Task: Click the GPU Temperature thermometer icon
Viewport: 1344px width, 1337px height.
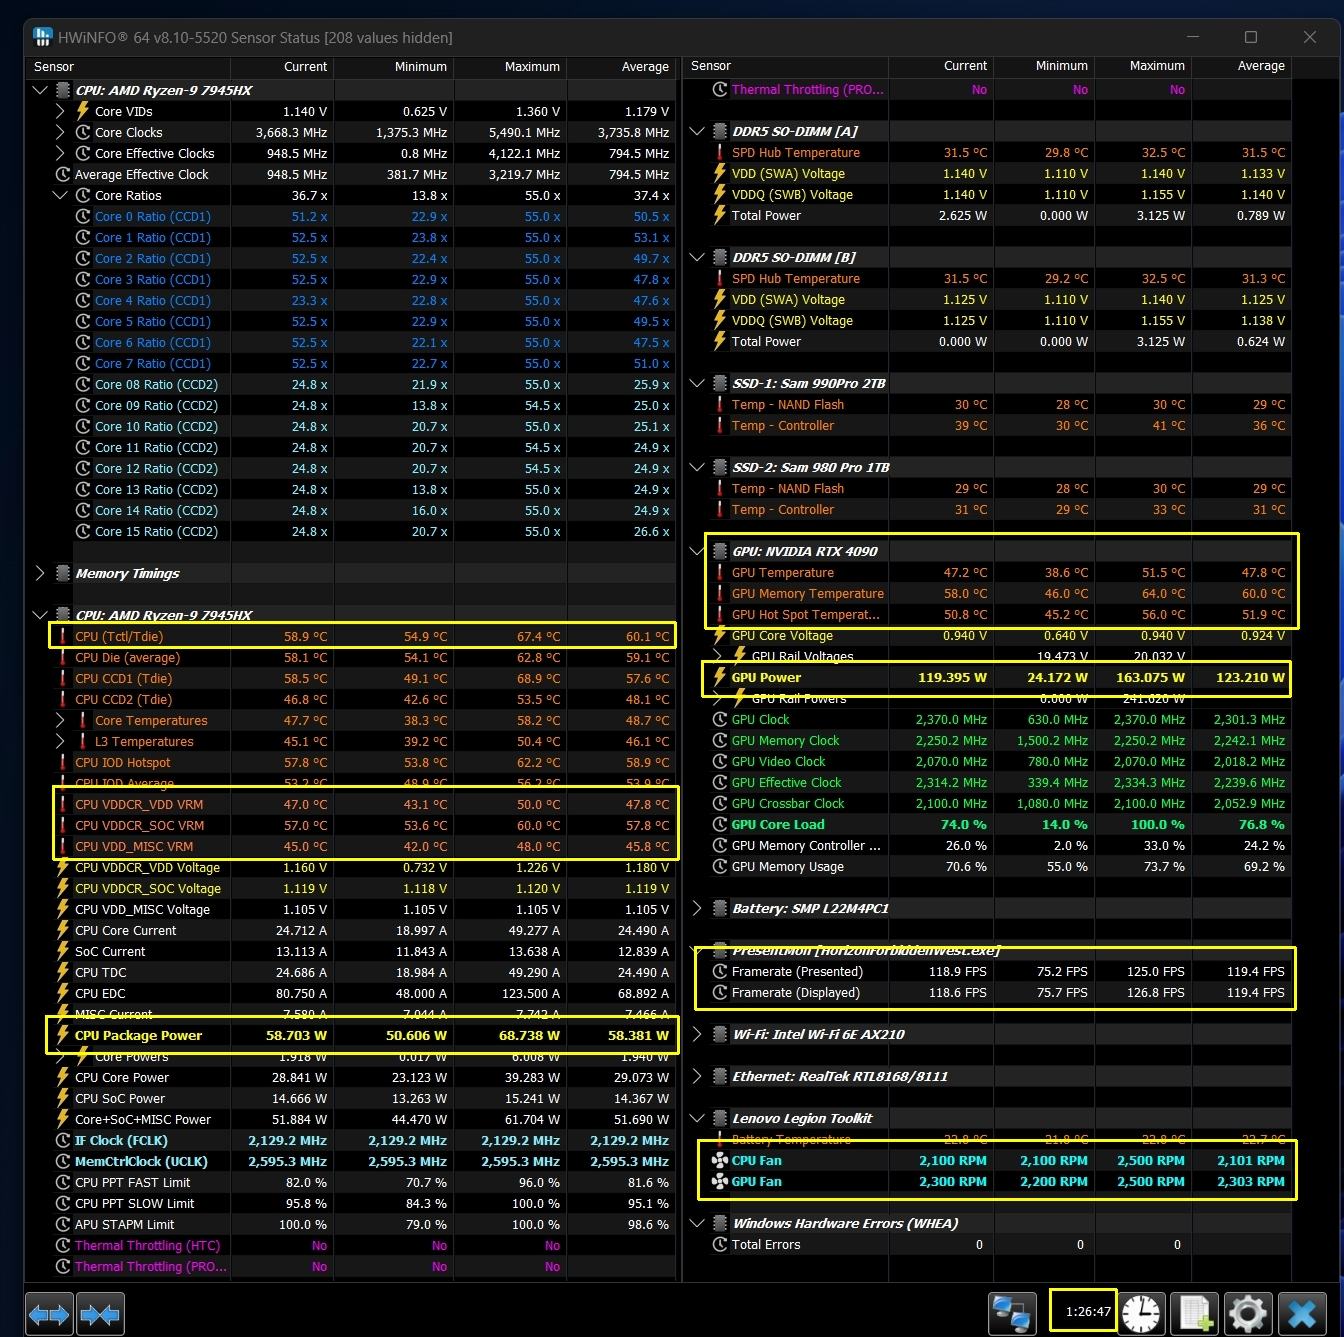Action: pos(719,573)
